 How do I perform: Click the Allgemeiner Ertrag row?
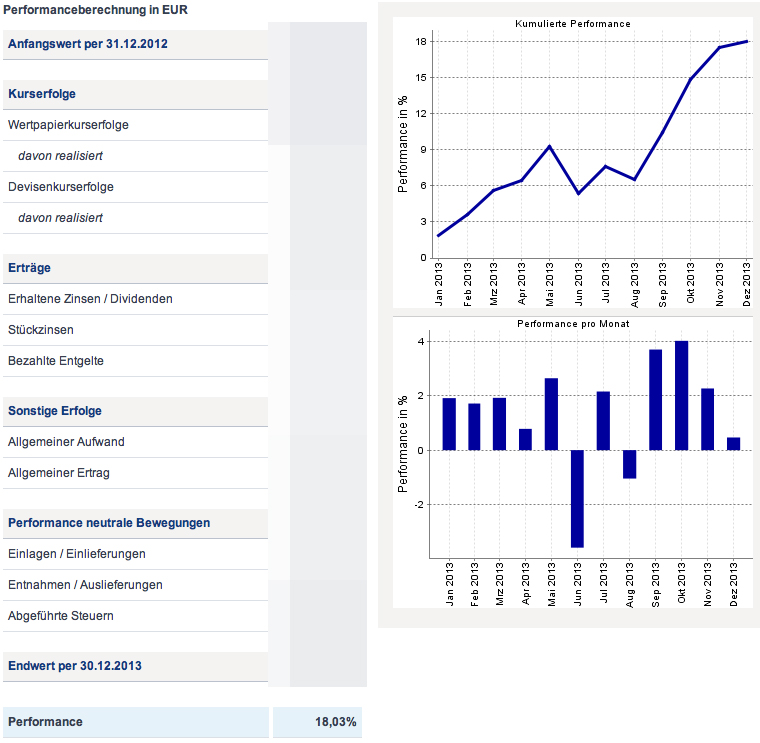point(58,473)
